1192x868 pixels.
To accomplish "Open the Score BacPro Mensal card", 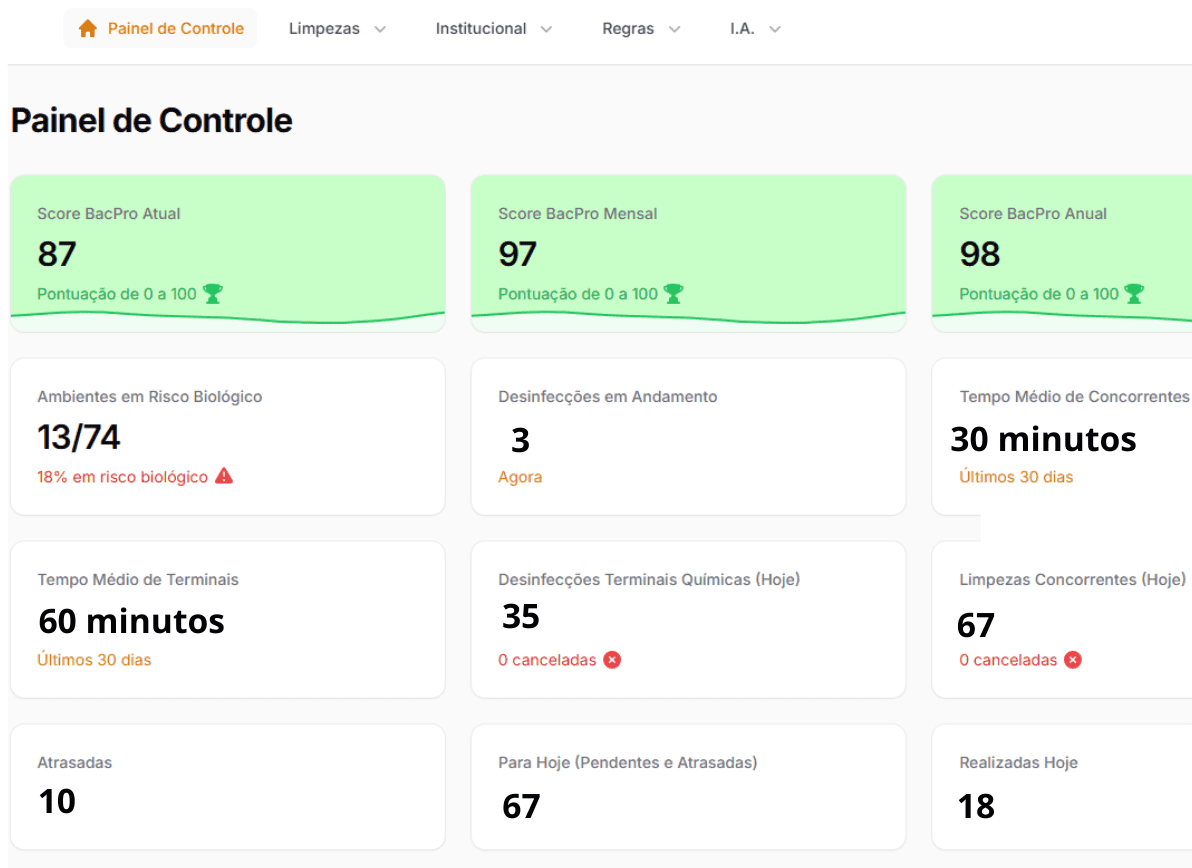I will click(688, 253).
